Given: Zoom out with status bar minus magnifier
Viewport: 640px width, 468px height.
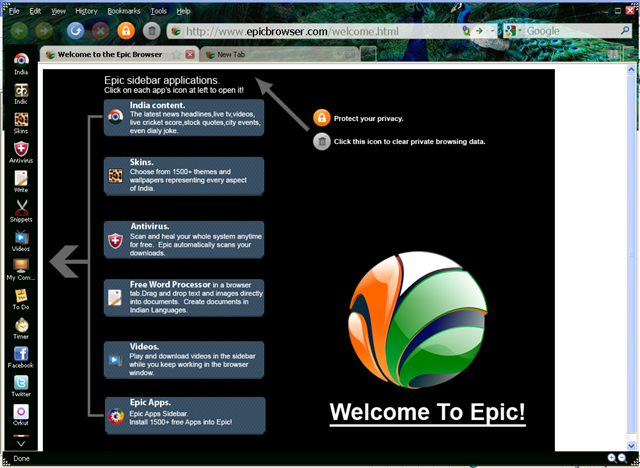Looking at the screenshot, I should [x=622, y=458].
